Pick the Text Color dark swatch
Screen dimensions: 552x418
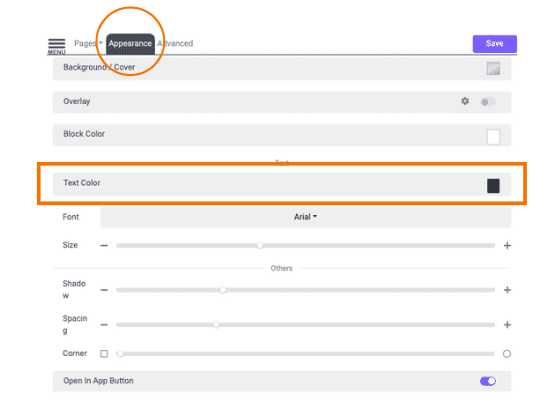click(493, 186)
